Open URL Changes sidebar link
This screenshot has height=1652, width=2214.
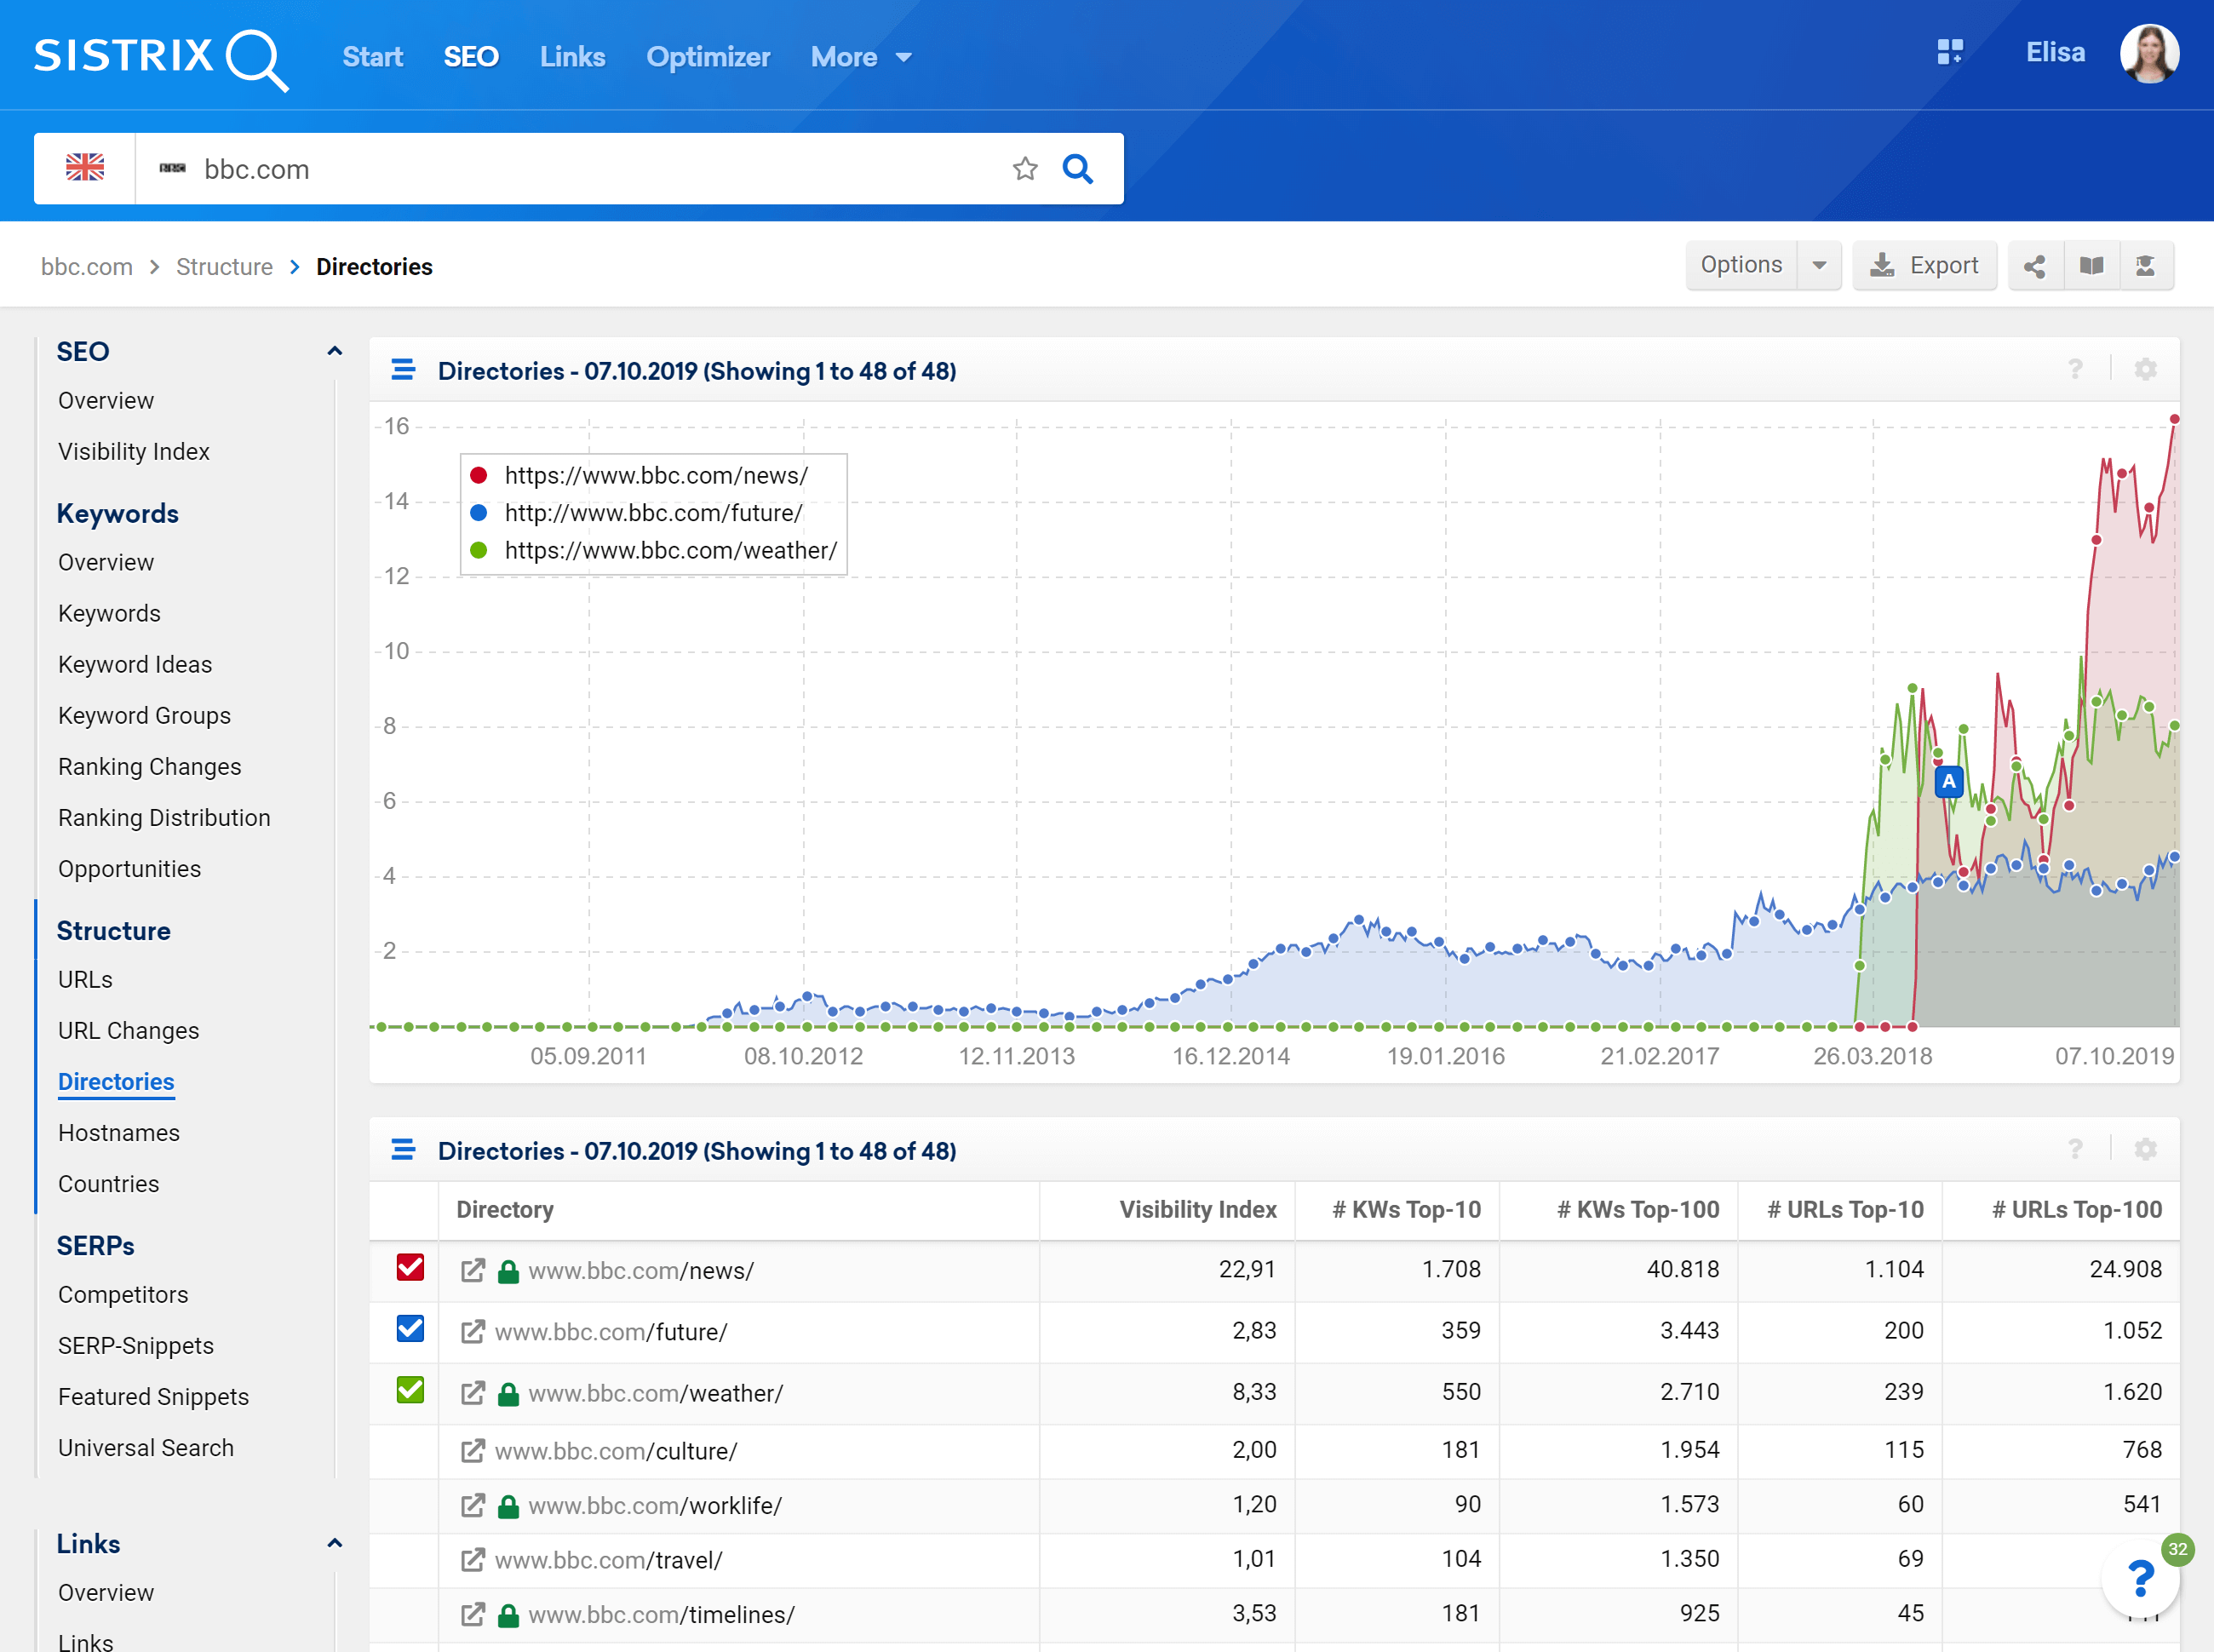coord(129,1031)
